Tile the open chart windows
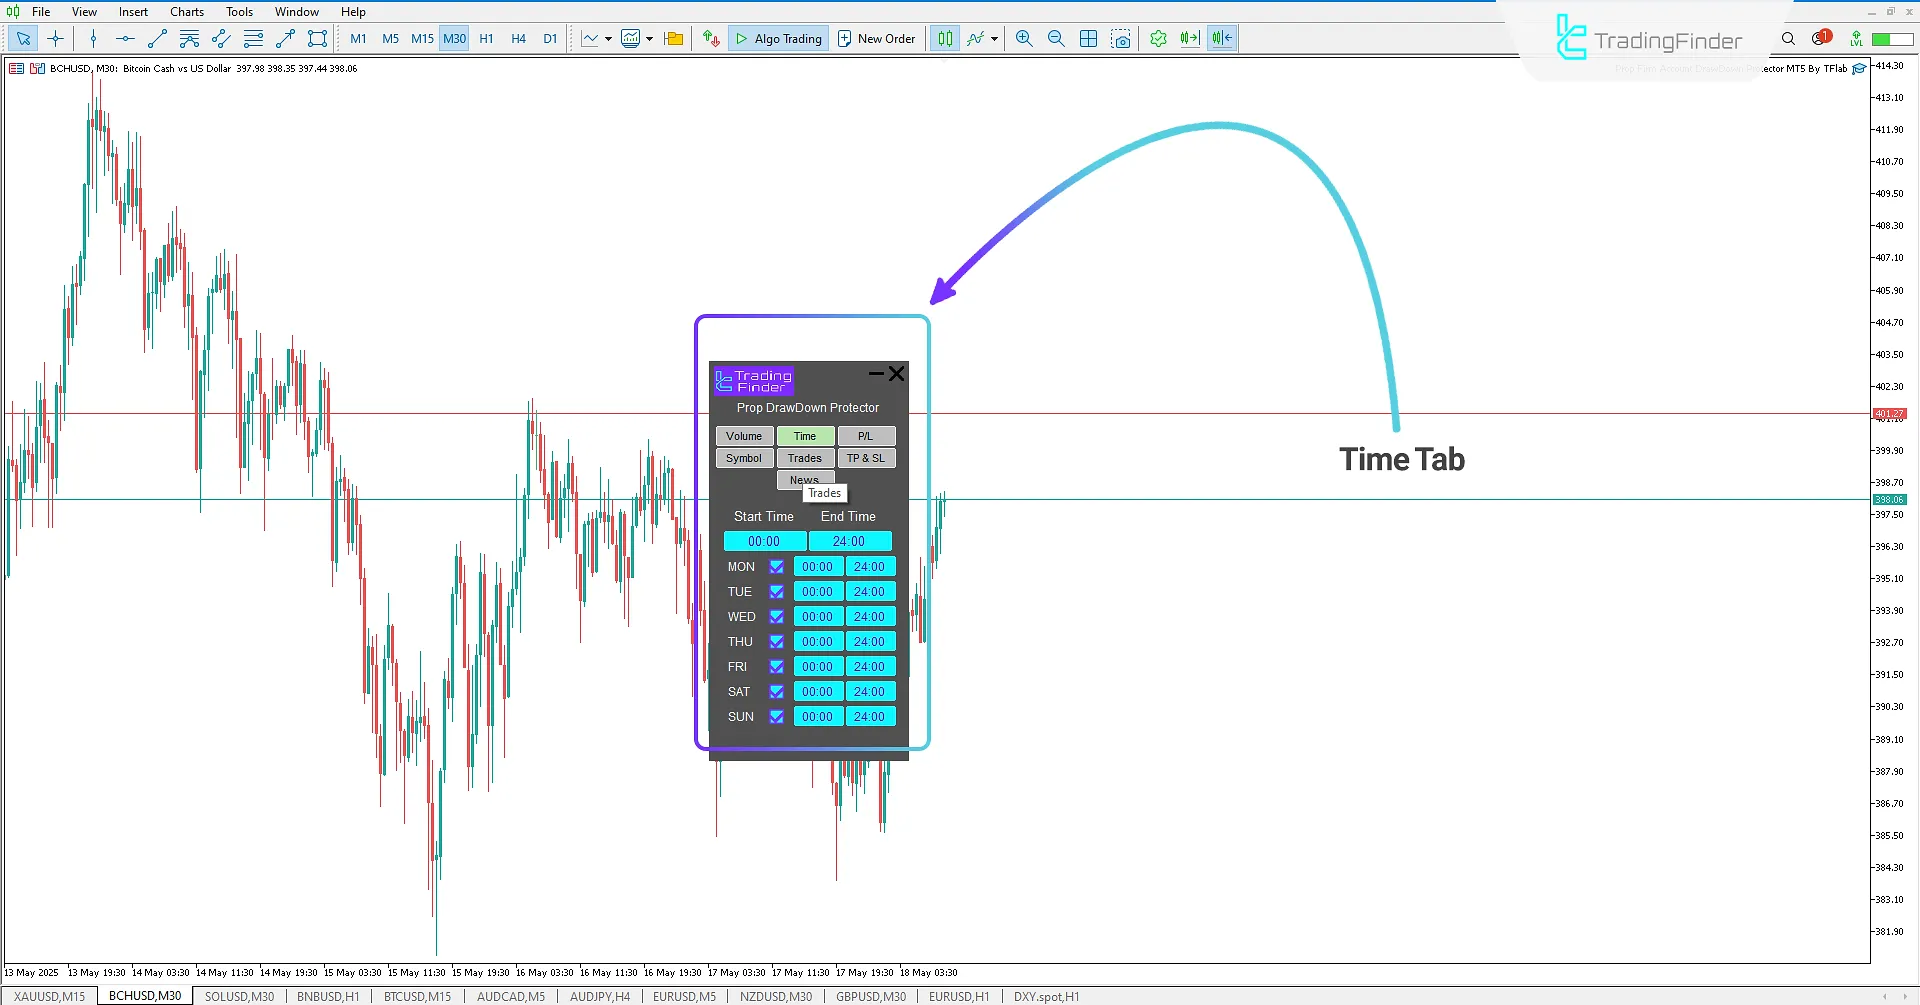This screenshot has width=1920, height=1005. [x=1089, y=38]
